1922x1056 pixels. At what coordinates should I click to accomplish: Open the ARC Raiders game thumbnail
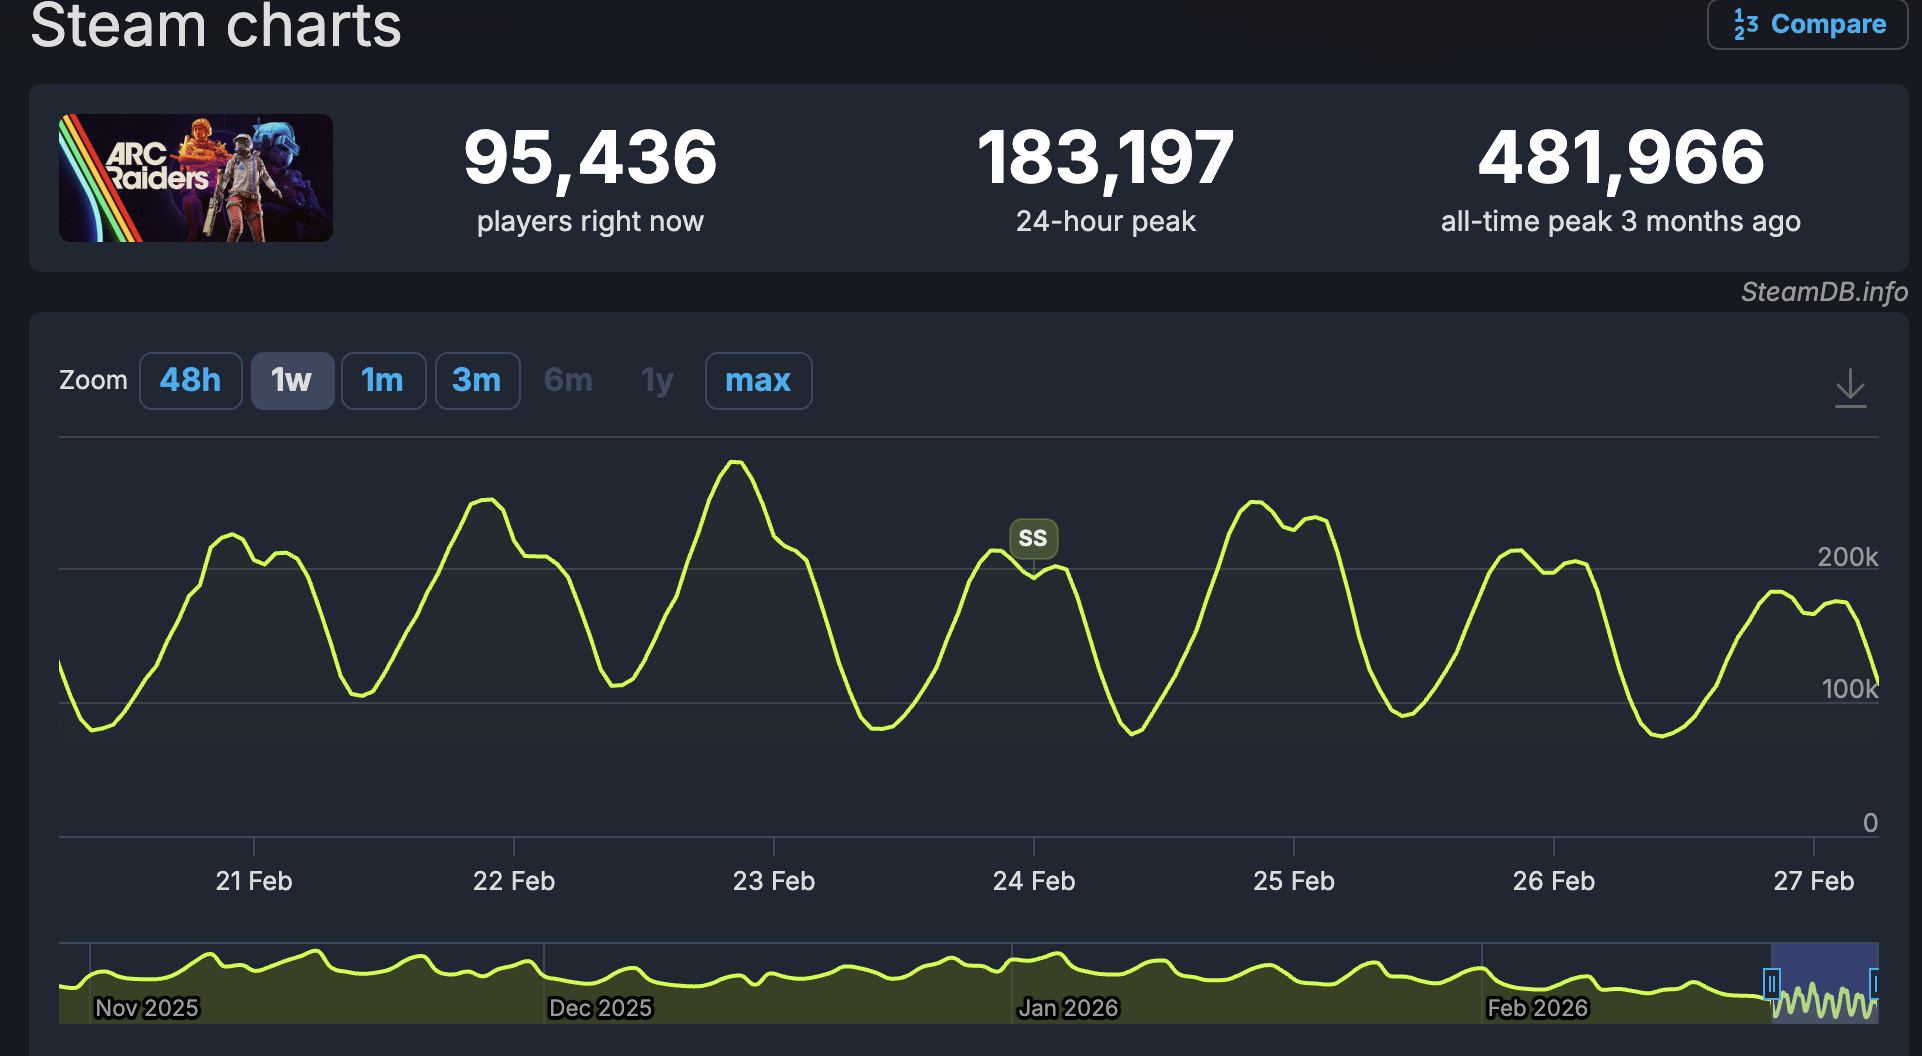196,178
